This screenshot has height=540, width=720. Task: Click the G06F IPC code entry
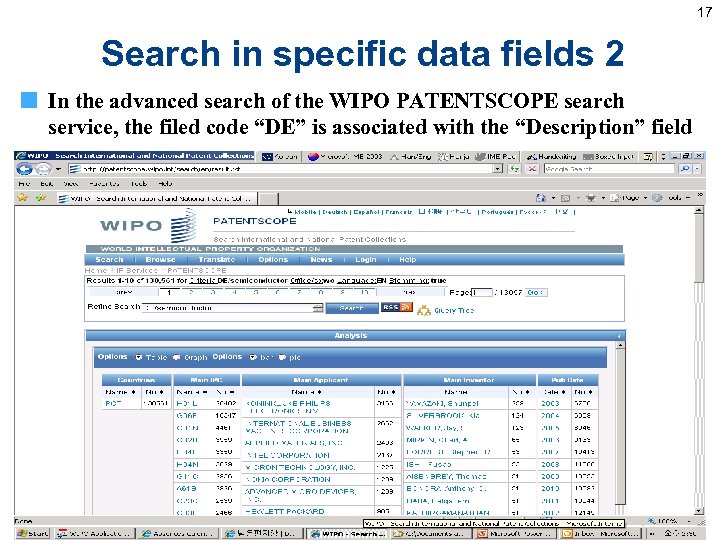186,416
